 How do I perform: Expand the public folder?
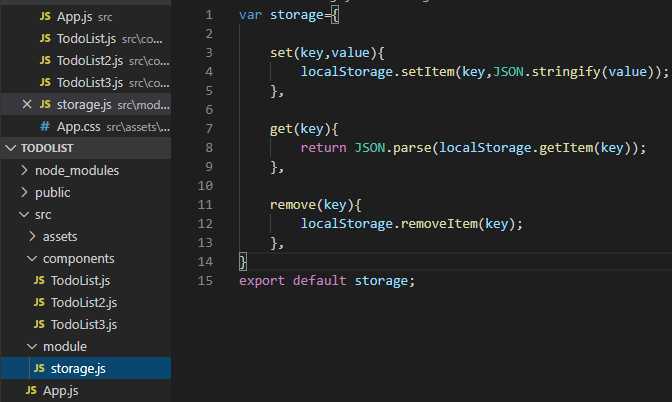click(26, 193)
